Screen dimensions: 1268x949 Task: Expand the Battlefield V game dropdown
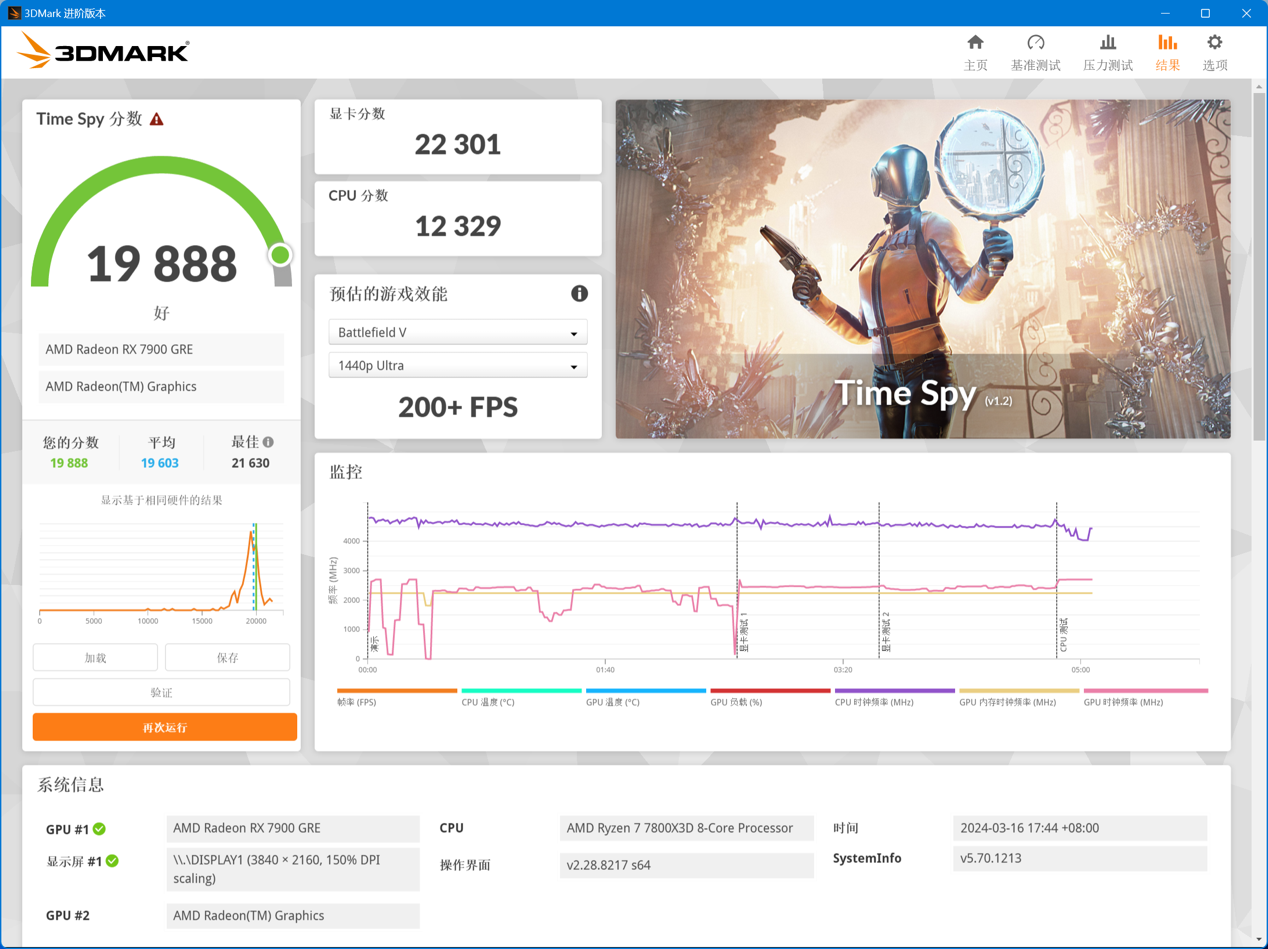457,333
